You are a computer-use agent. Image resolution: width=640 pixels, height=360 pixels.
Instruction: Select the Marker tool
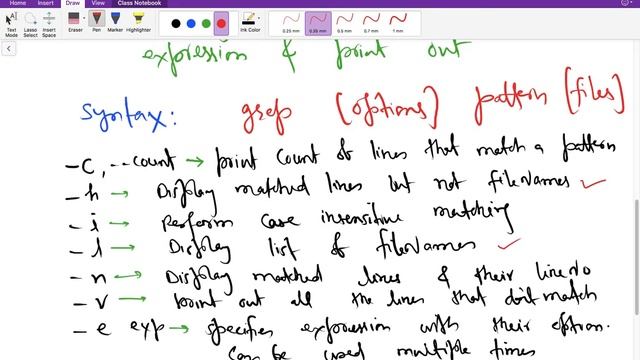tap(115, 22)
